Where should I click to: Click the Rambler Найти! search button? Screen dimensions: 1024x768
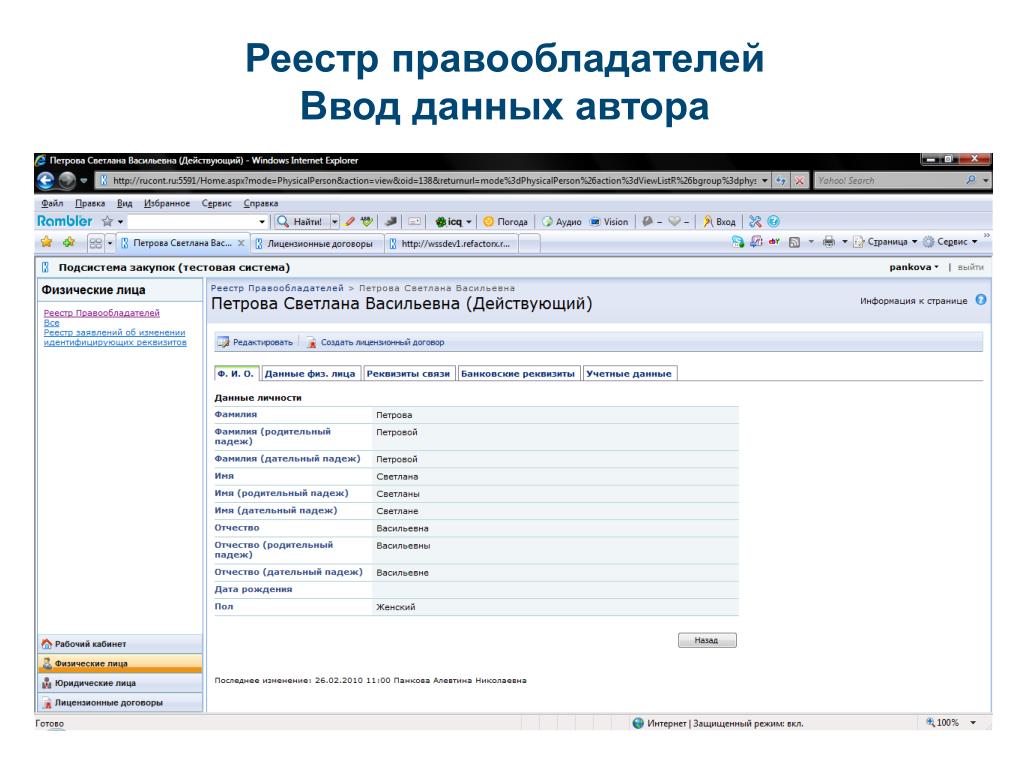299,222
